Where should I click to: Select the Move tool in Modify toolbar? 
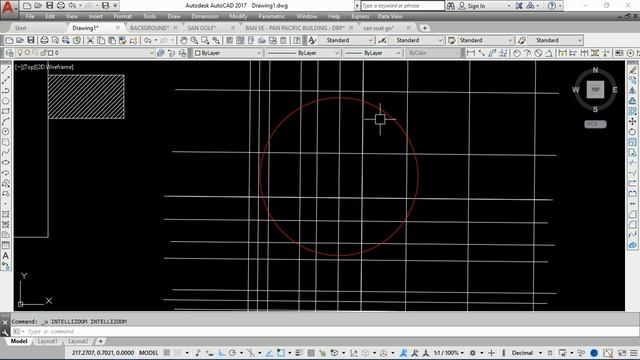[x=633, y=121]
